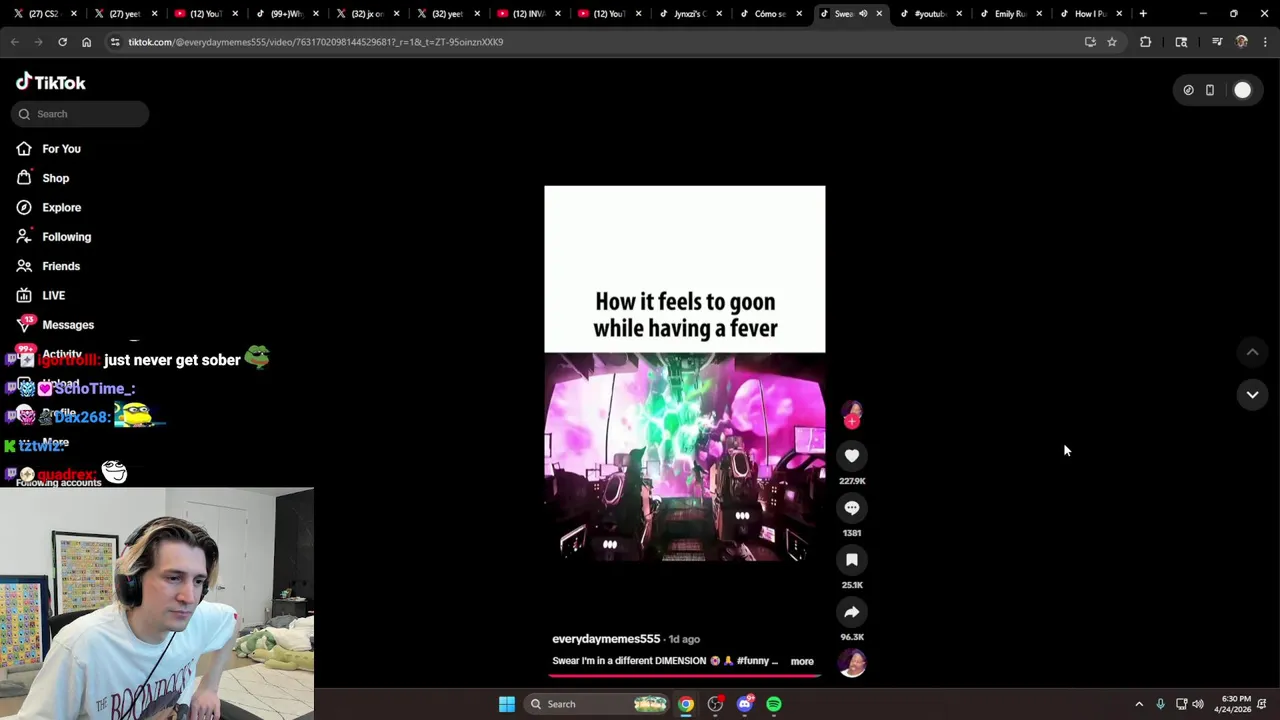Image resolution: width=1280 pixels, height=720 pixels.
Task: Open Discord from the taskbar
Action: (745, 704)
